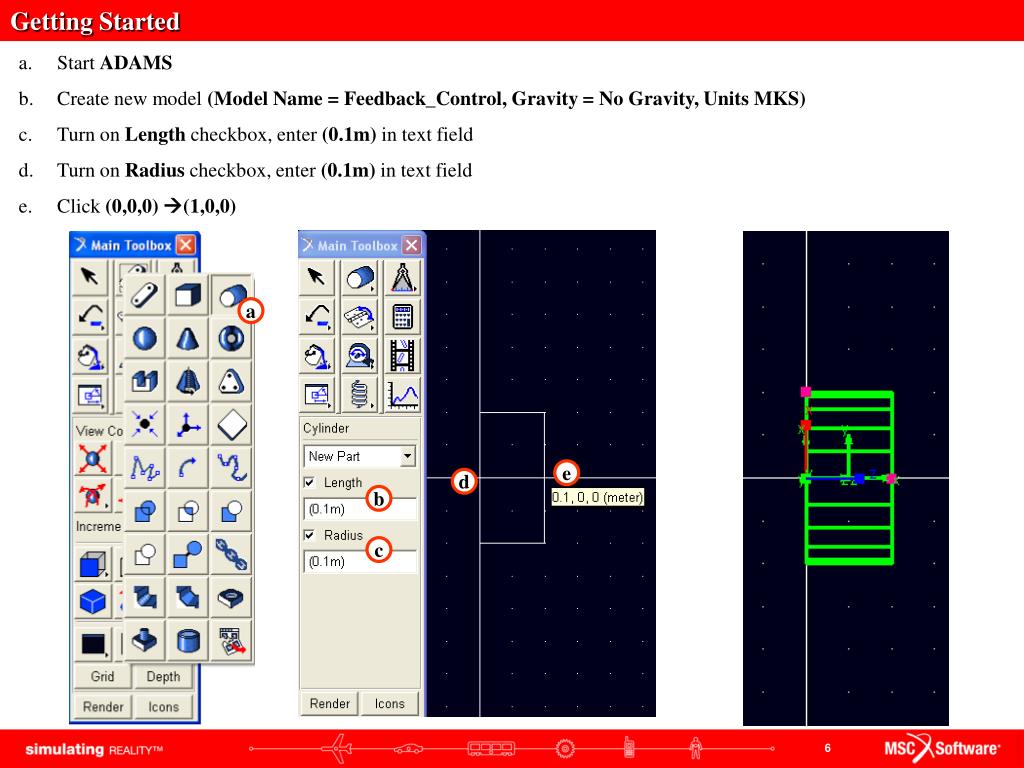This screenshot has width=1024, height=768.
Task: Toggle the Radius checkbox
Action: tap(310, 536)
